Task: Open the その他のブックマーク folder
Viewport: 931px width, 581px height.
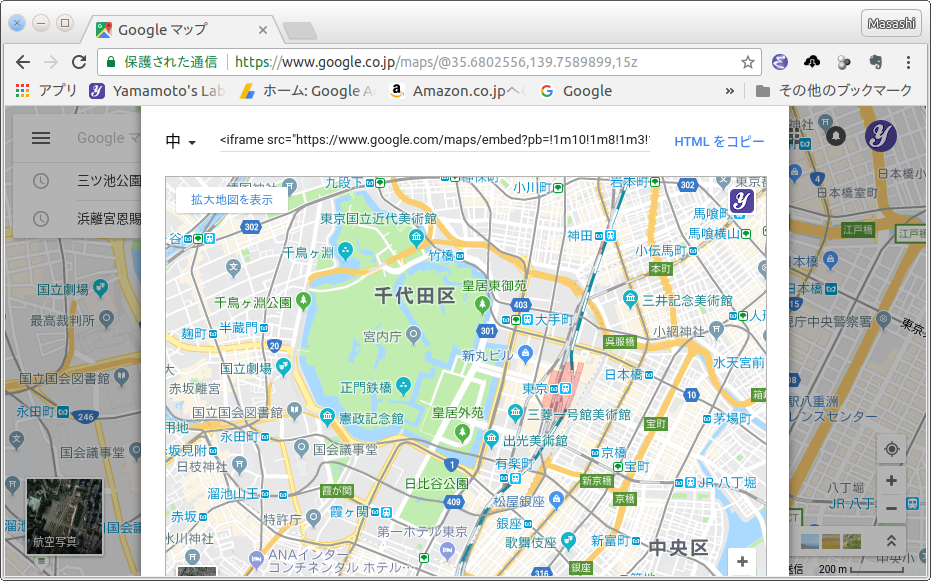Action: coord(834,91)
